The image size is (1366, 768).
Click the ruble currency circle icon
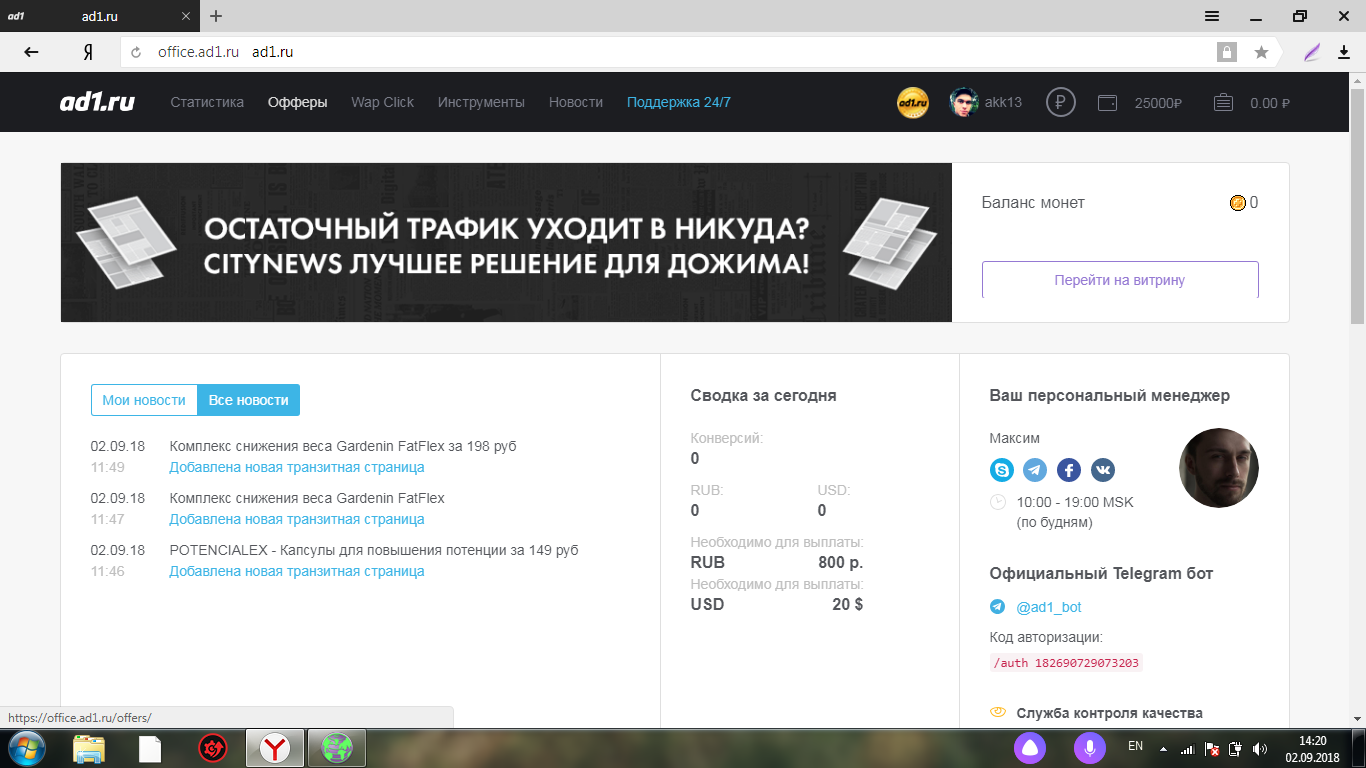tap(1061, 102)
